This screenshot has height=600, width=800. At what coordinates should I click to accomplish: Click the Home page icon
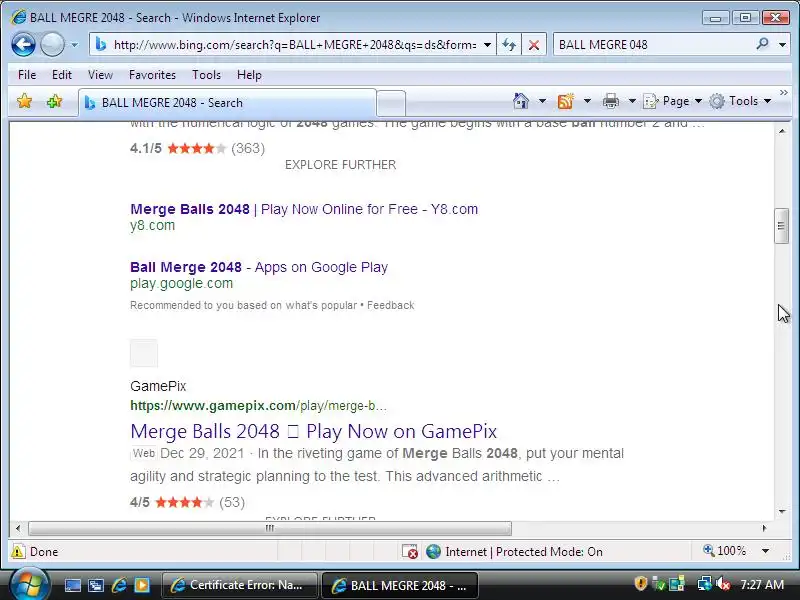click(520, 101)
